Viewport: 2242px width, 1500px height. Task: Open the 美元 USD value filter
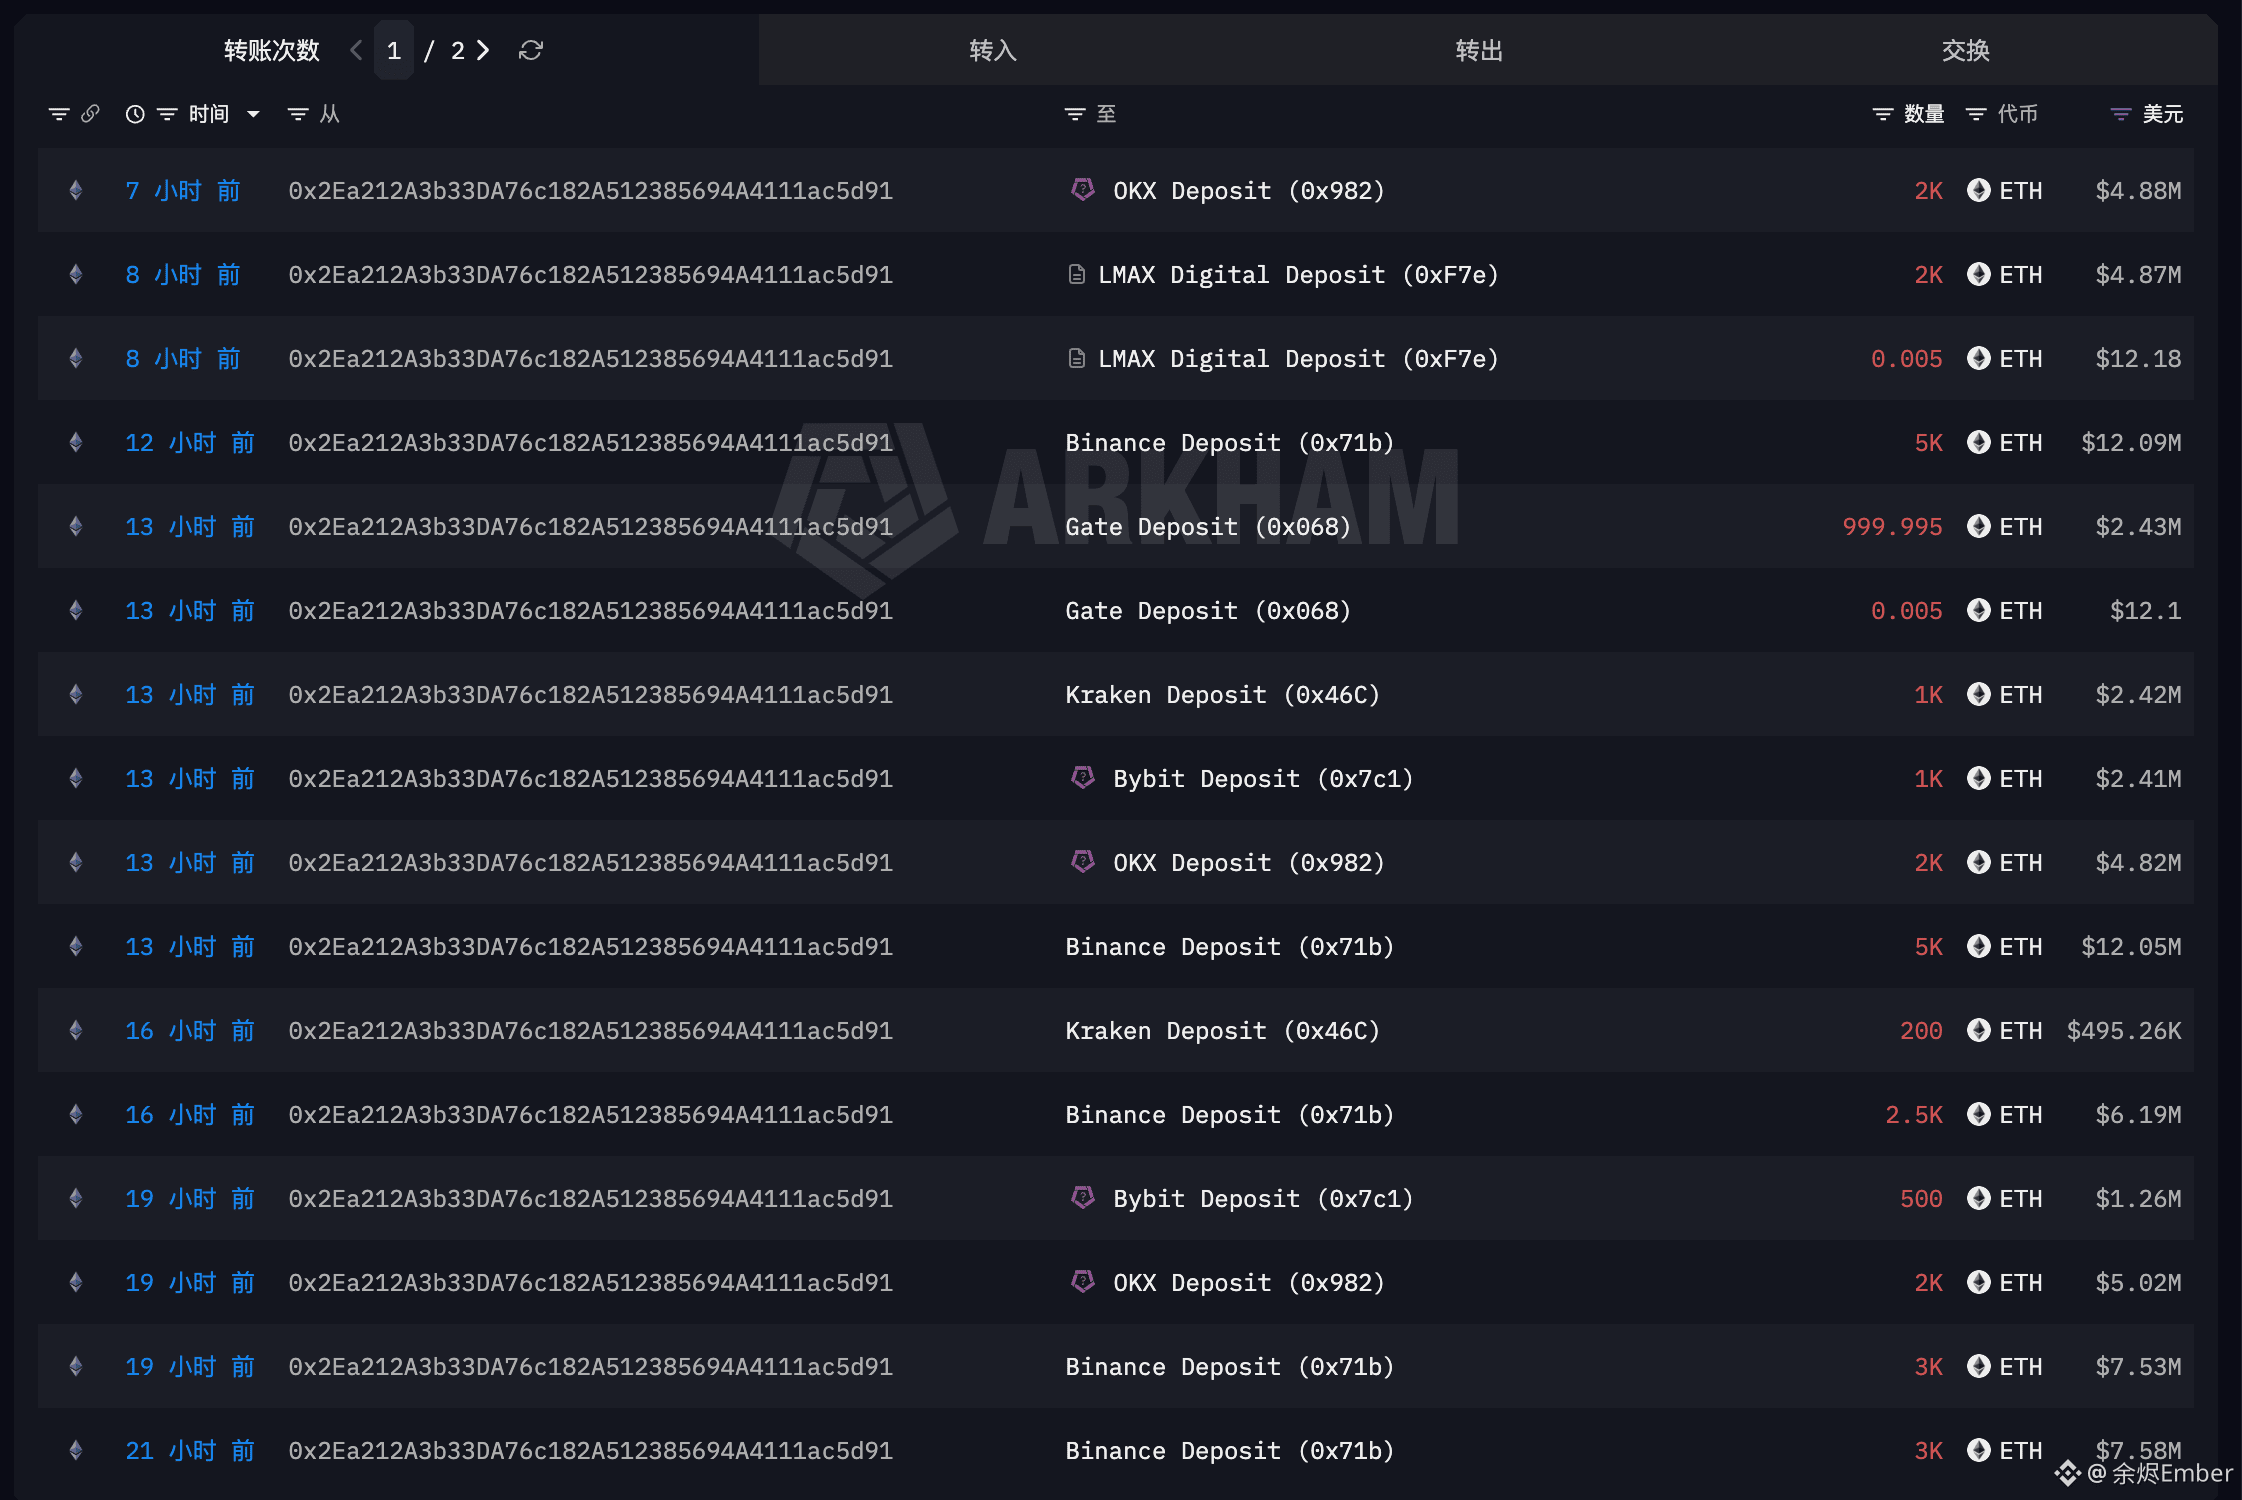[2121, 114]
